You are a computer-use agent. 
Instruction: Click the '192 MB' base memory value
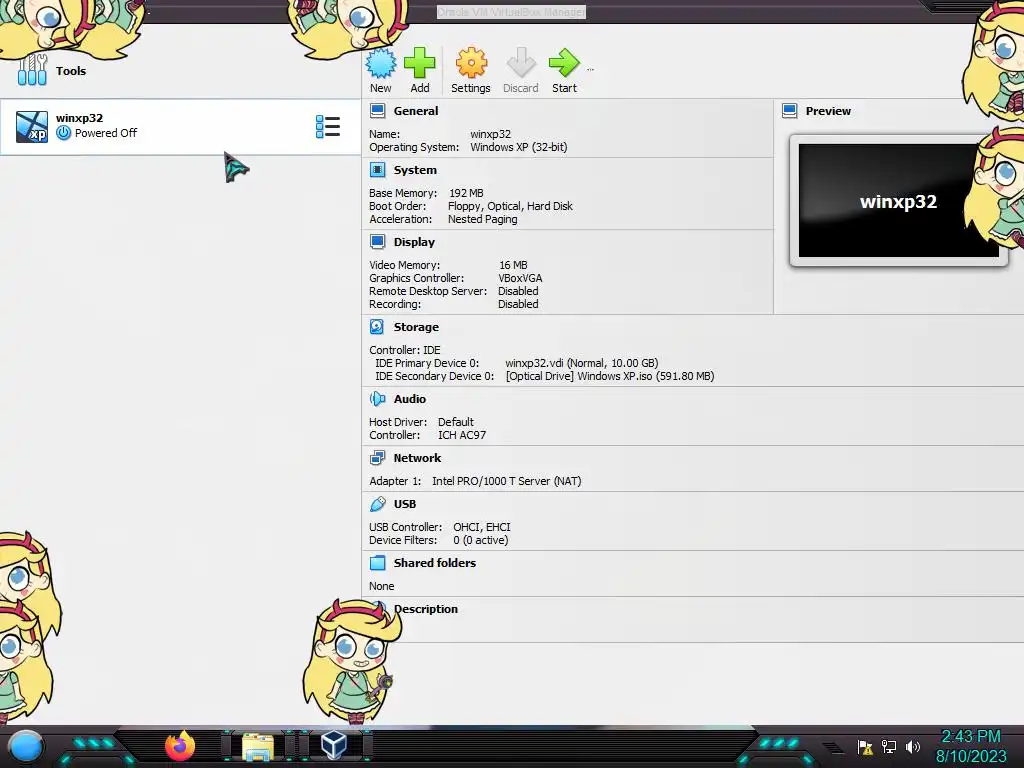click(466, 193)
